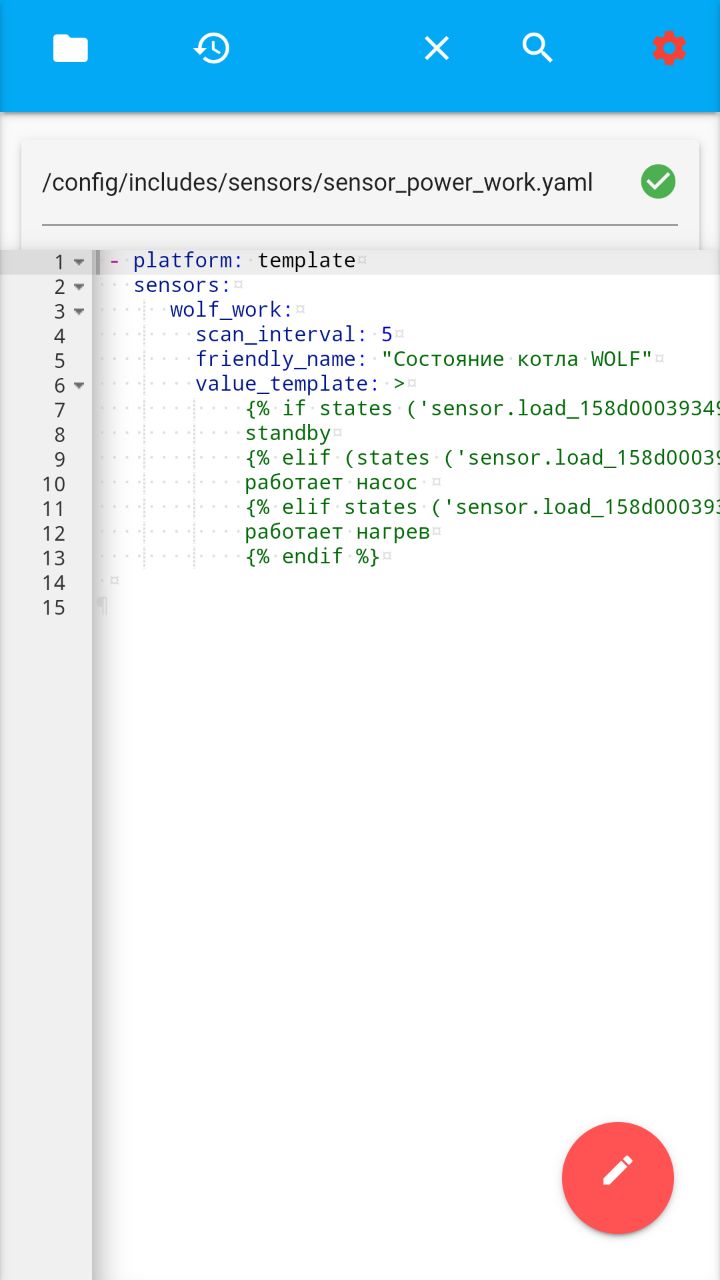Screen dimensions: 720x1280
Task: Click the 'wolf_work:' key
Action: click(231, 310)
